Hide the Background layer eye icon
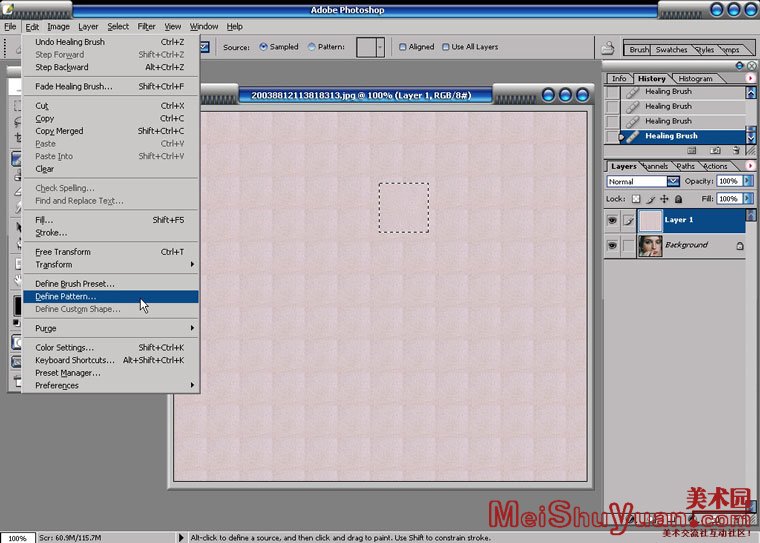Image resolution: width=760 pixels, height=543 pixels. coord(612,245)
